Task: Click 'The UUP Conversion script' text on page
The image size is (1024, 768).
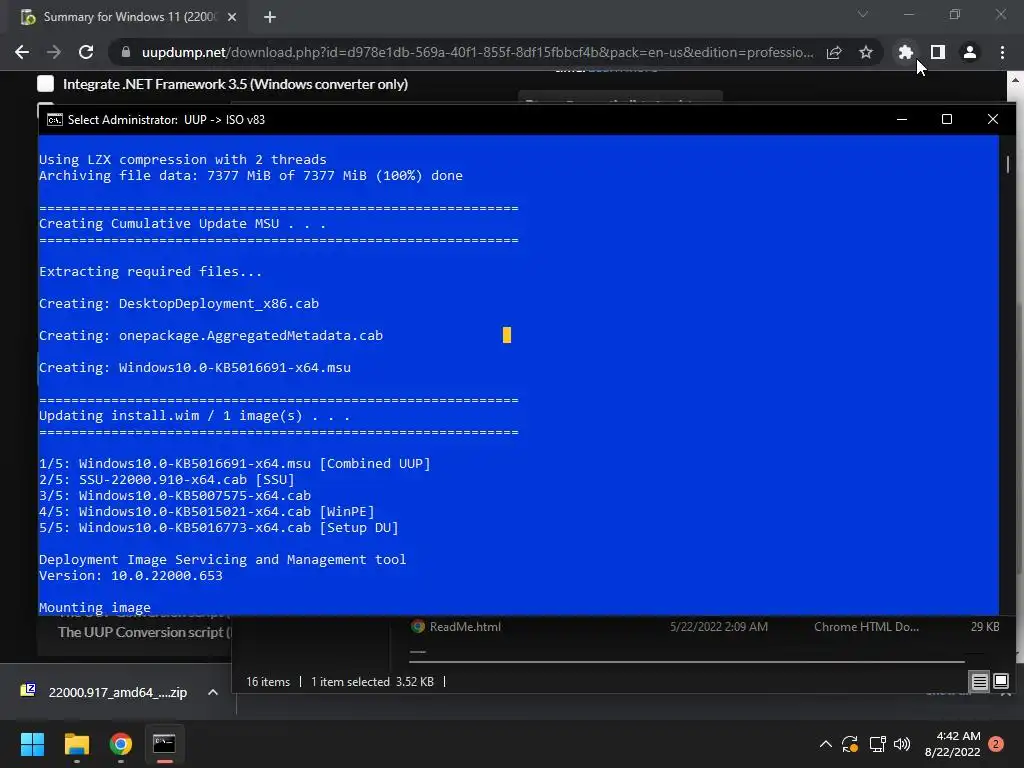Action: click(x=140, y=632)
